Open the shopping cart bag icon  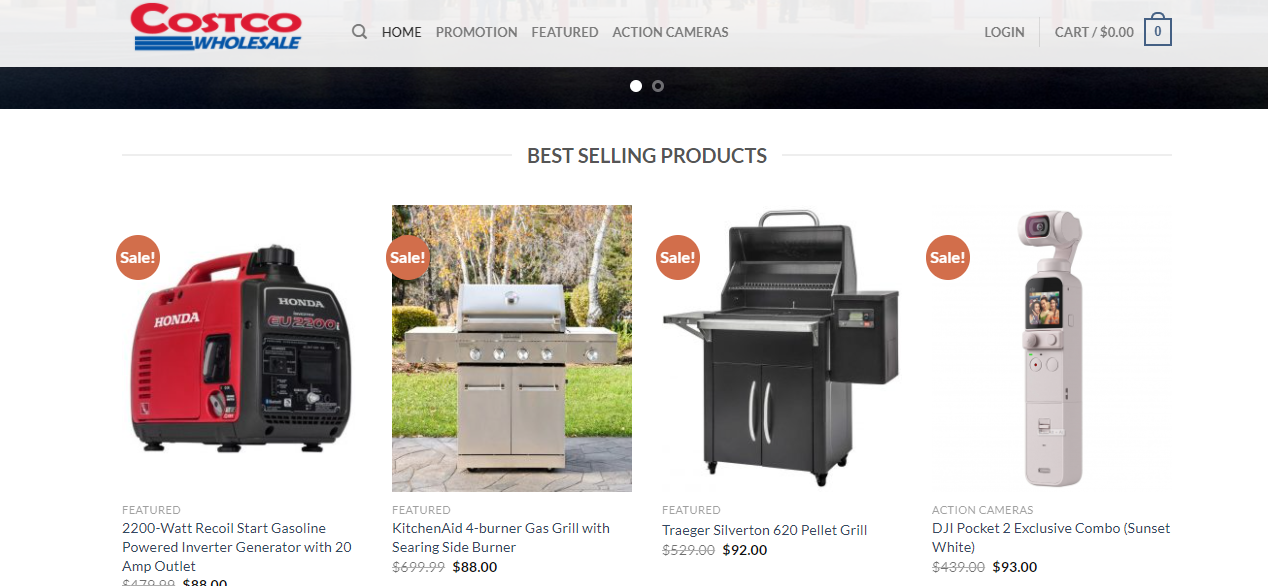point(1158,30)
